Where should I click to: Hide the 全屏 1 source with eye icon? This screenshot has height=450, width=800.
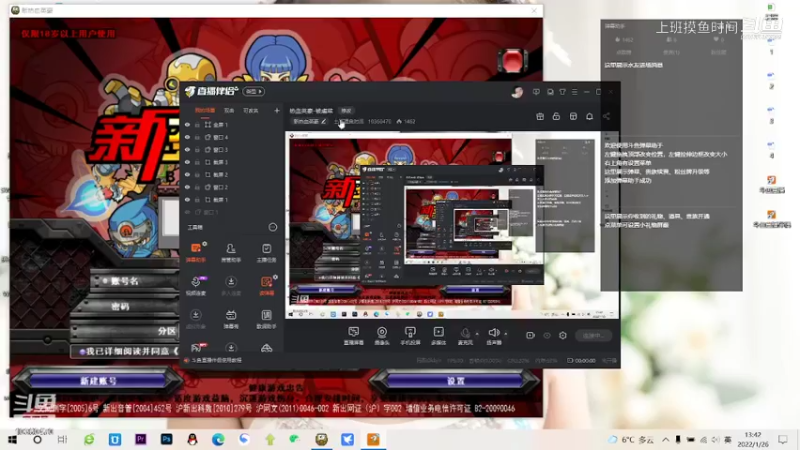pyautogui.click(x=187, y=124)
